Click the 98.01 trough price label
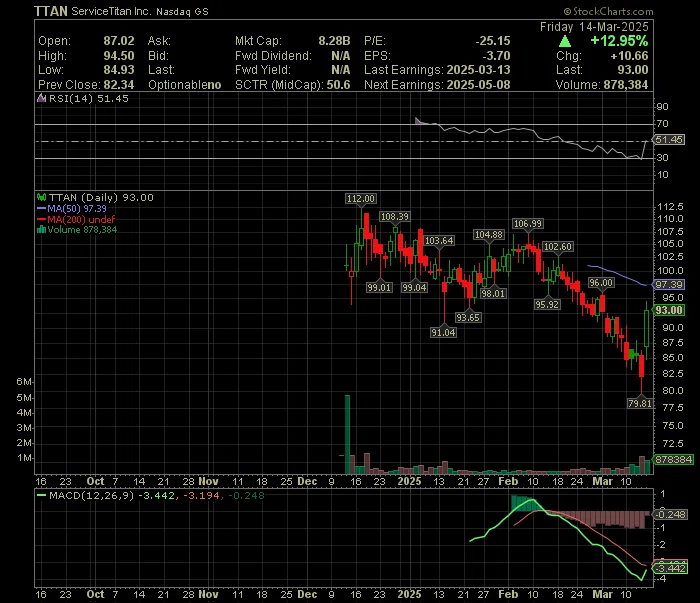This screenshot has height=603, width=700. click(x=493, y=293)
